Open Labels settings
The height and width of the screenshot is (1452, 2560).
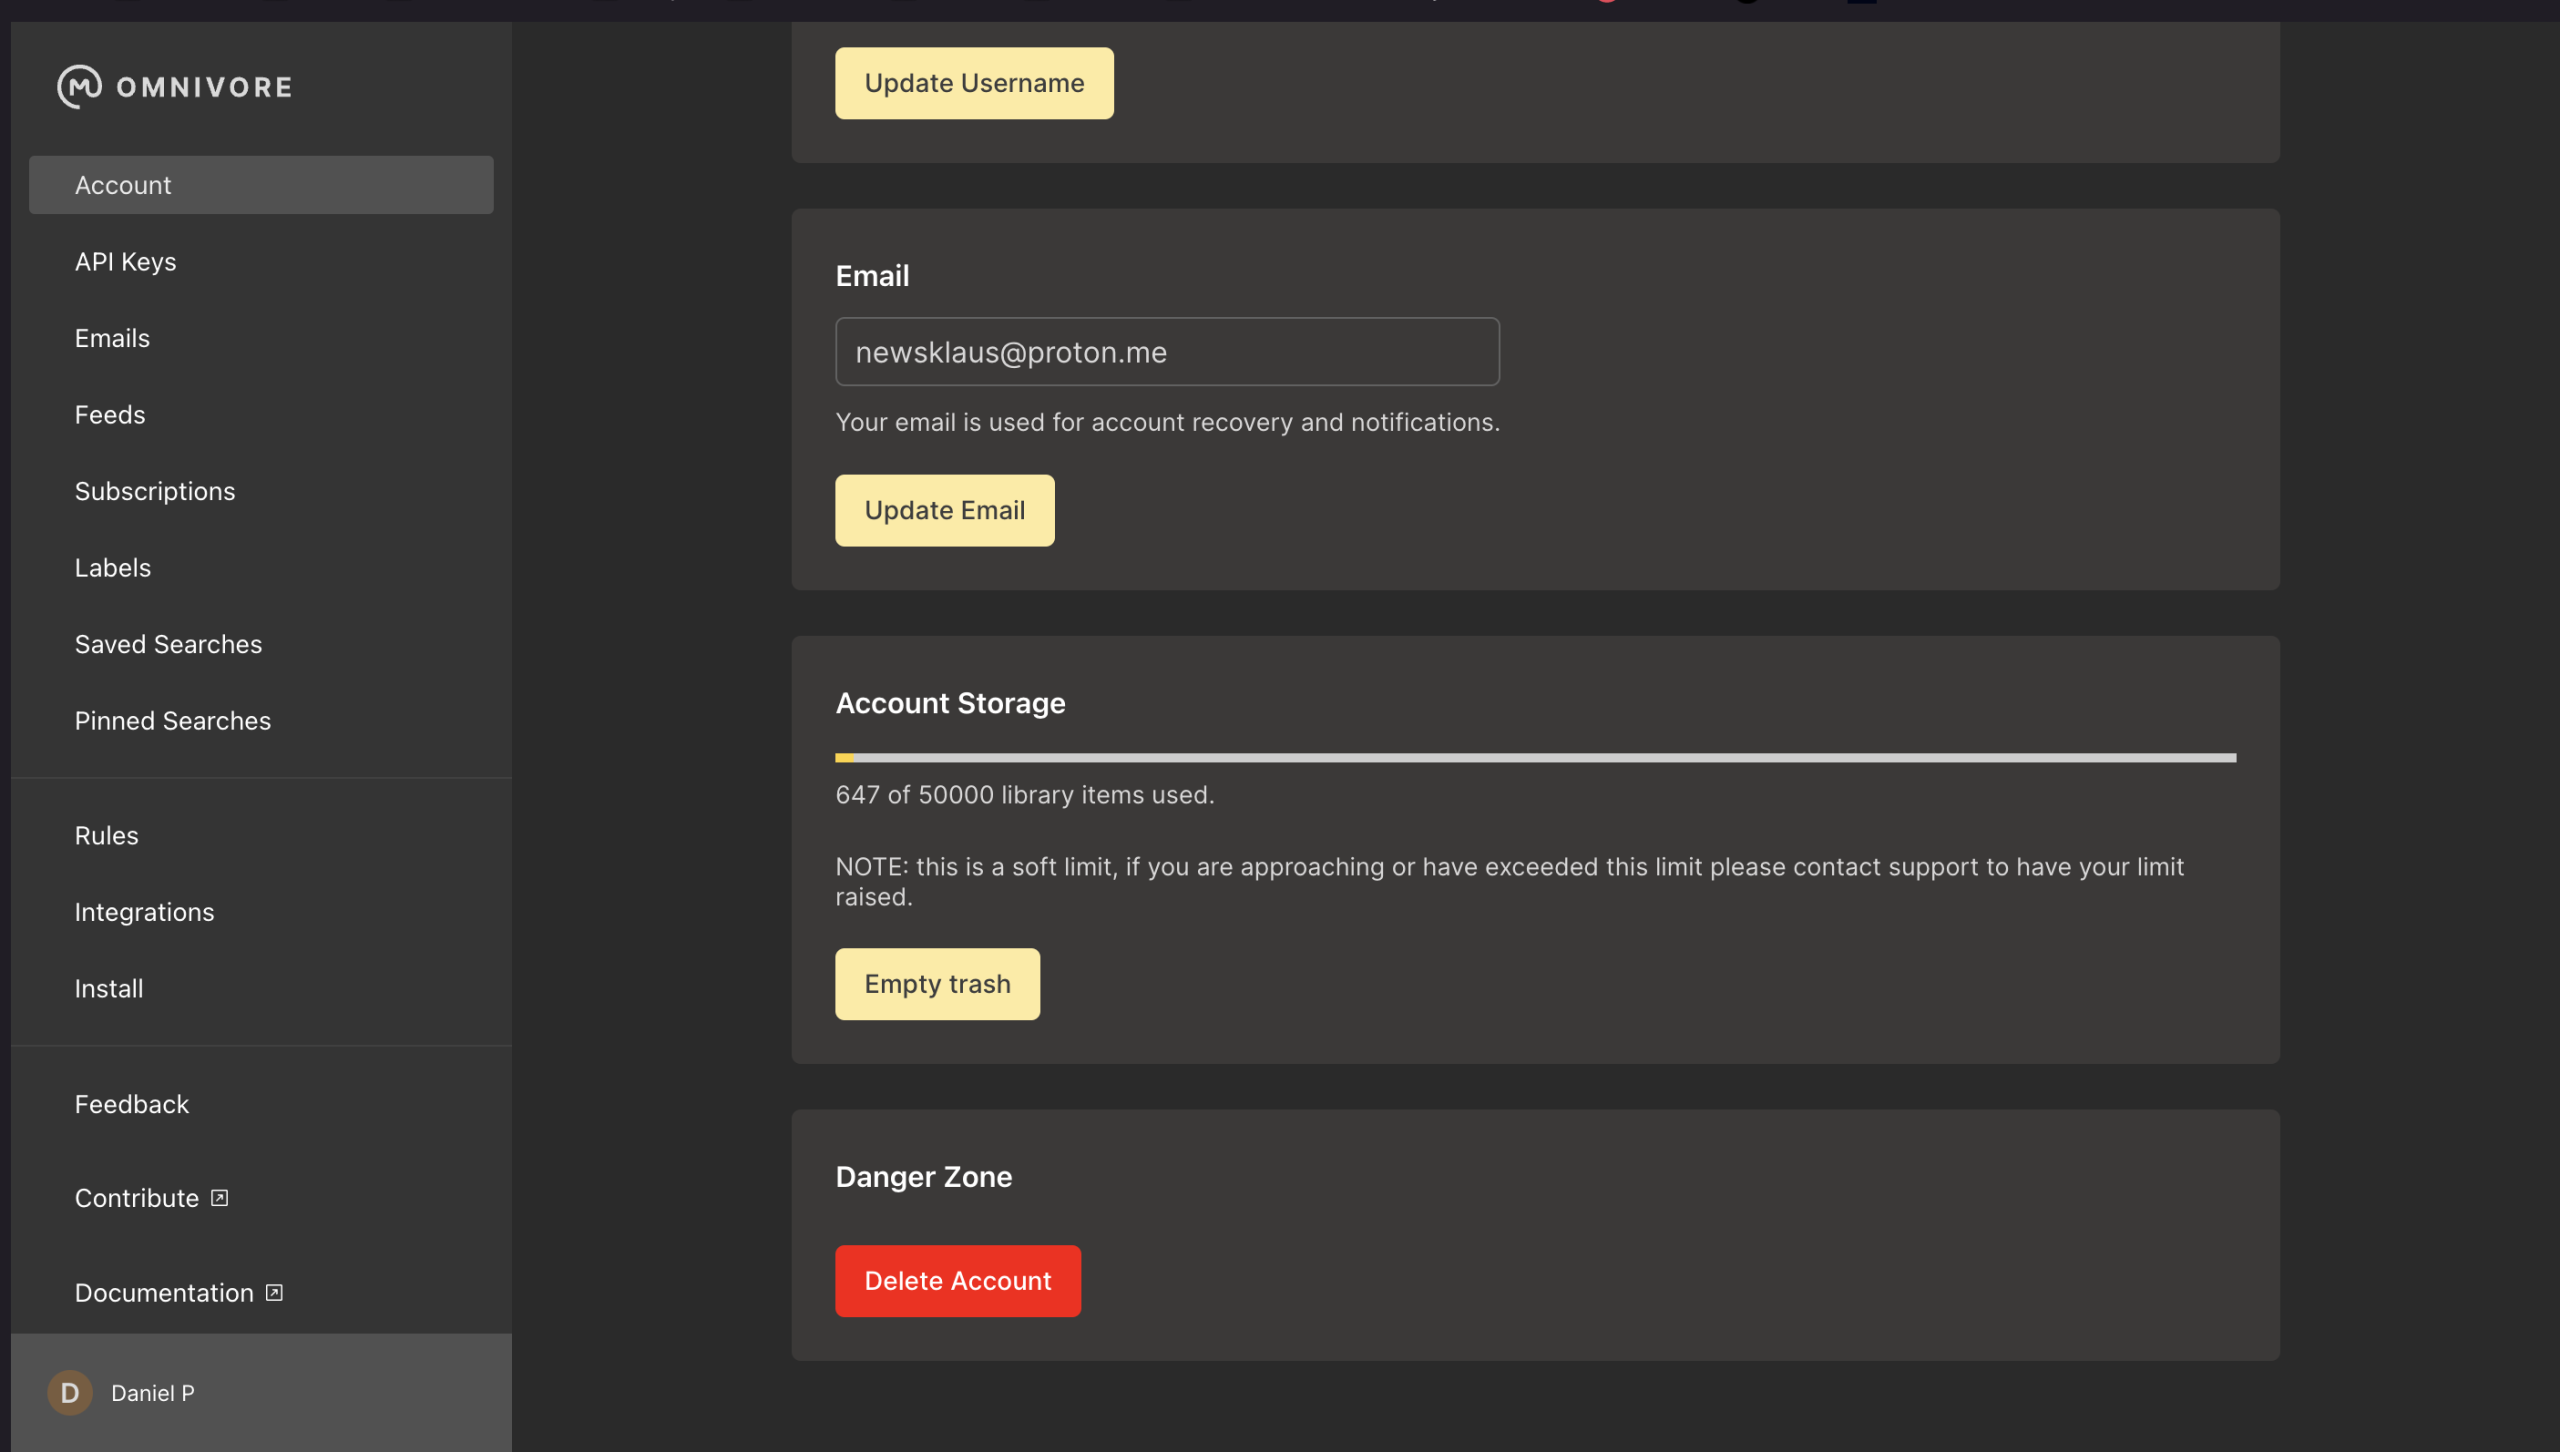coord(113,568)
